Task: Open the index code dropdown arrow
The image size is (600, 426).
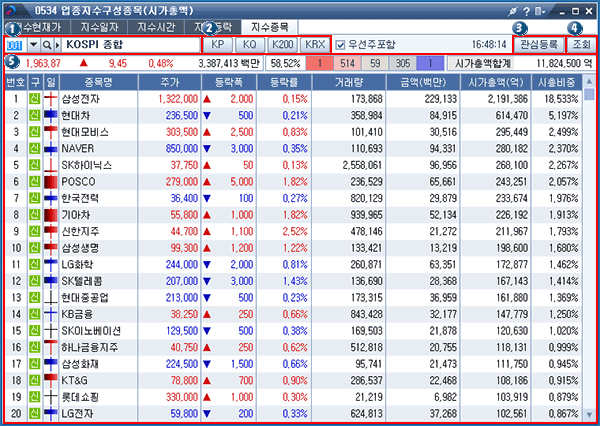Action: (x=34, y=45)
